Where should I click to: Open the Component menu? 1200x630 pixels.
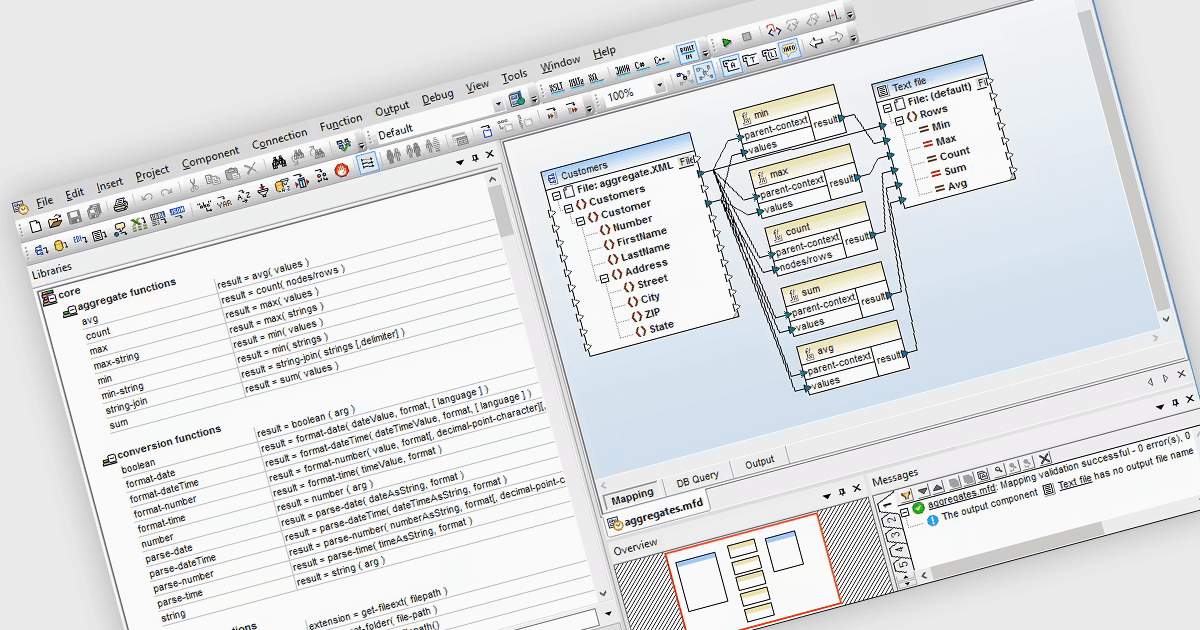point(210,158)
